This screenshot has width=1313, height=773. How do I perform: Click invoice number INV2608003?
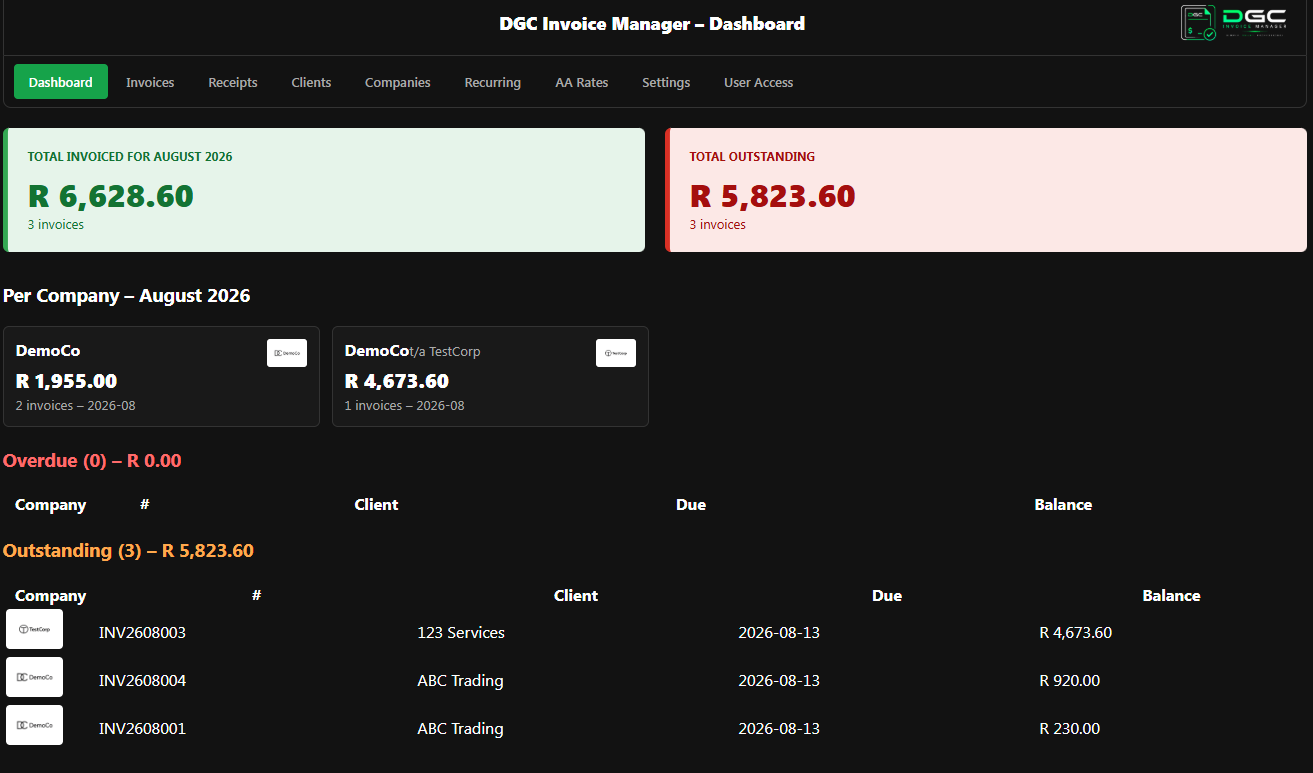pos(142,632)
